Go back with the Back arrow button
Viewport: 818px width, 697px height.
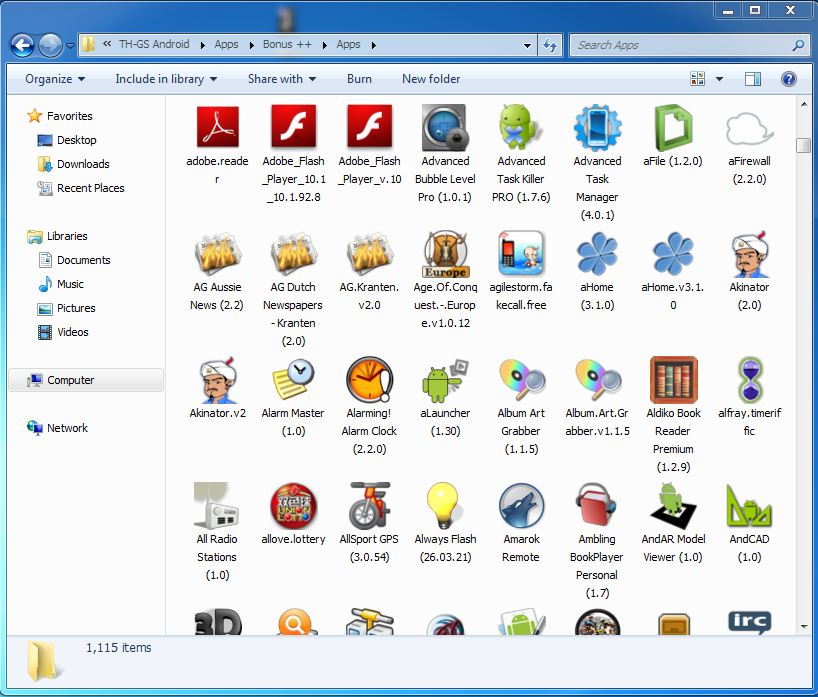tap(22, 45)
